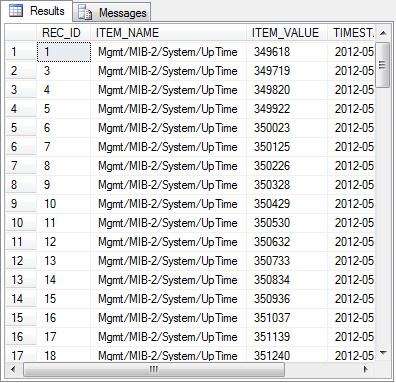The image size is (396, 383).
Task: Select the ITEM_NAME column header
Action: pos(168,33)
